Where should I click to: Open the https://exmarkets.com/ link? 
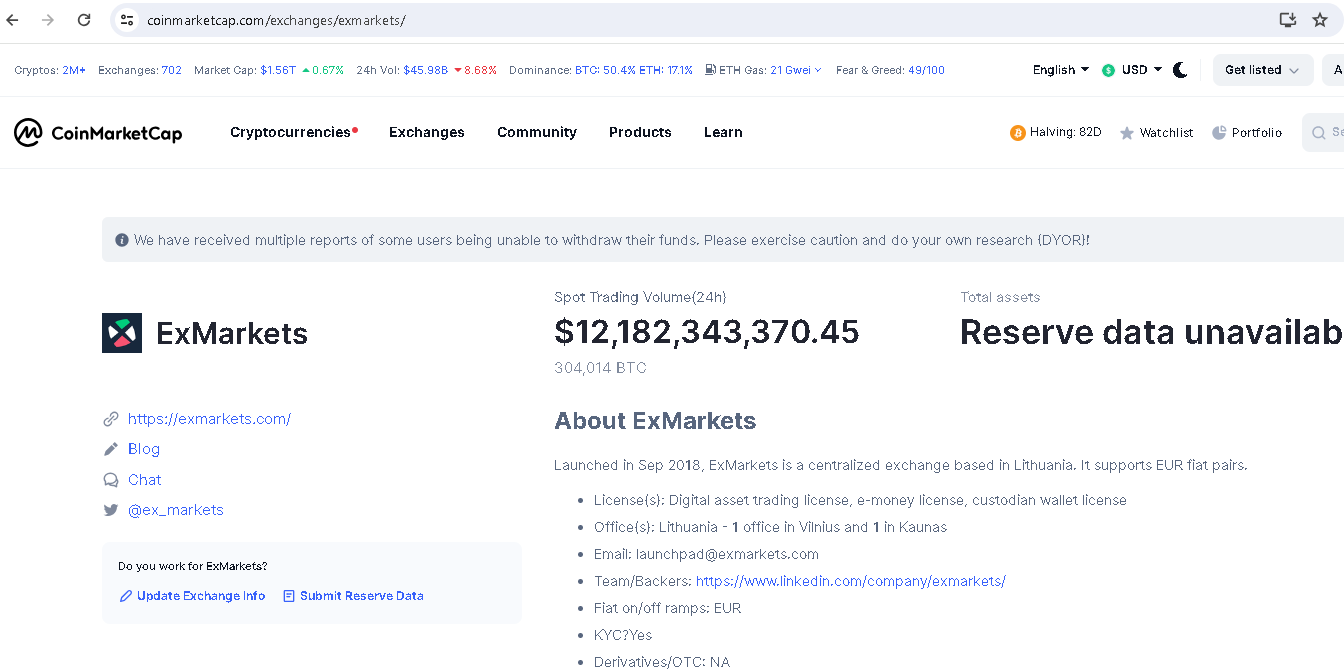[x=209, y=419]
